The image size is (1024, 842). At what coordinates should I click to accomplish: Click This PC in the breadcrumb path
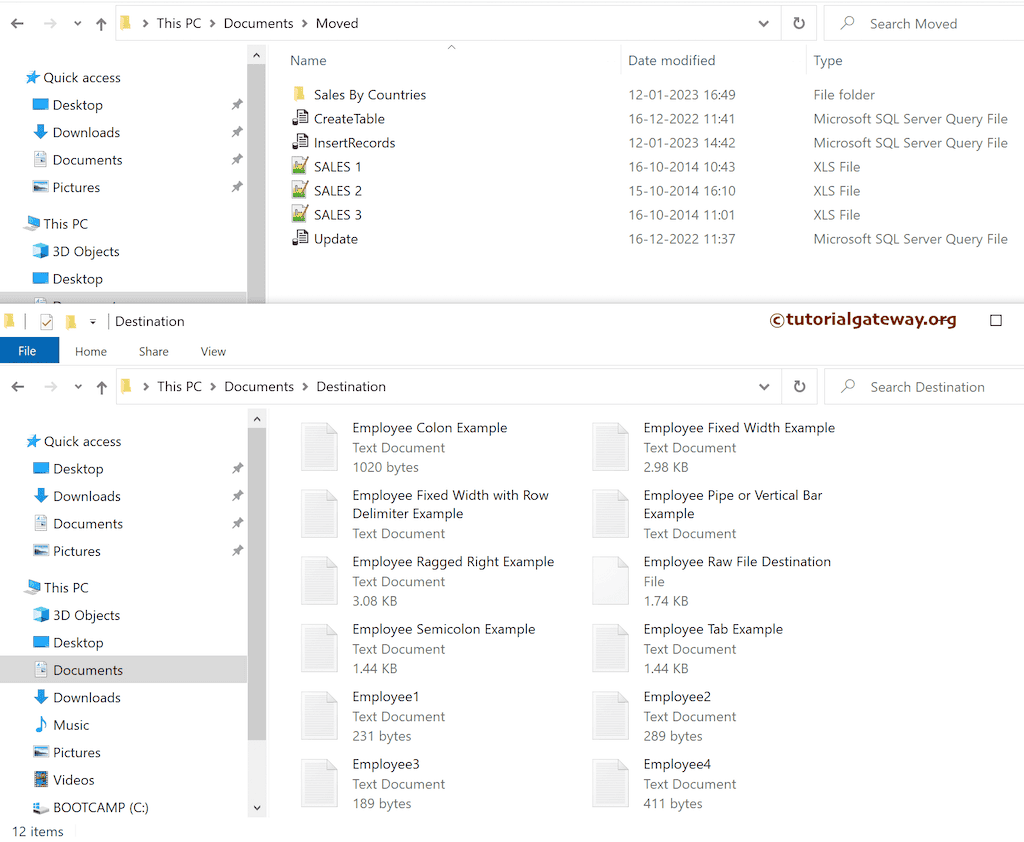[178, 386]
